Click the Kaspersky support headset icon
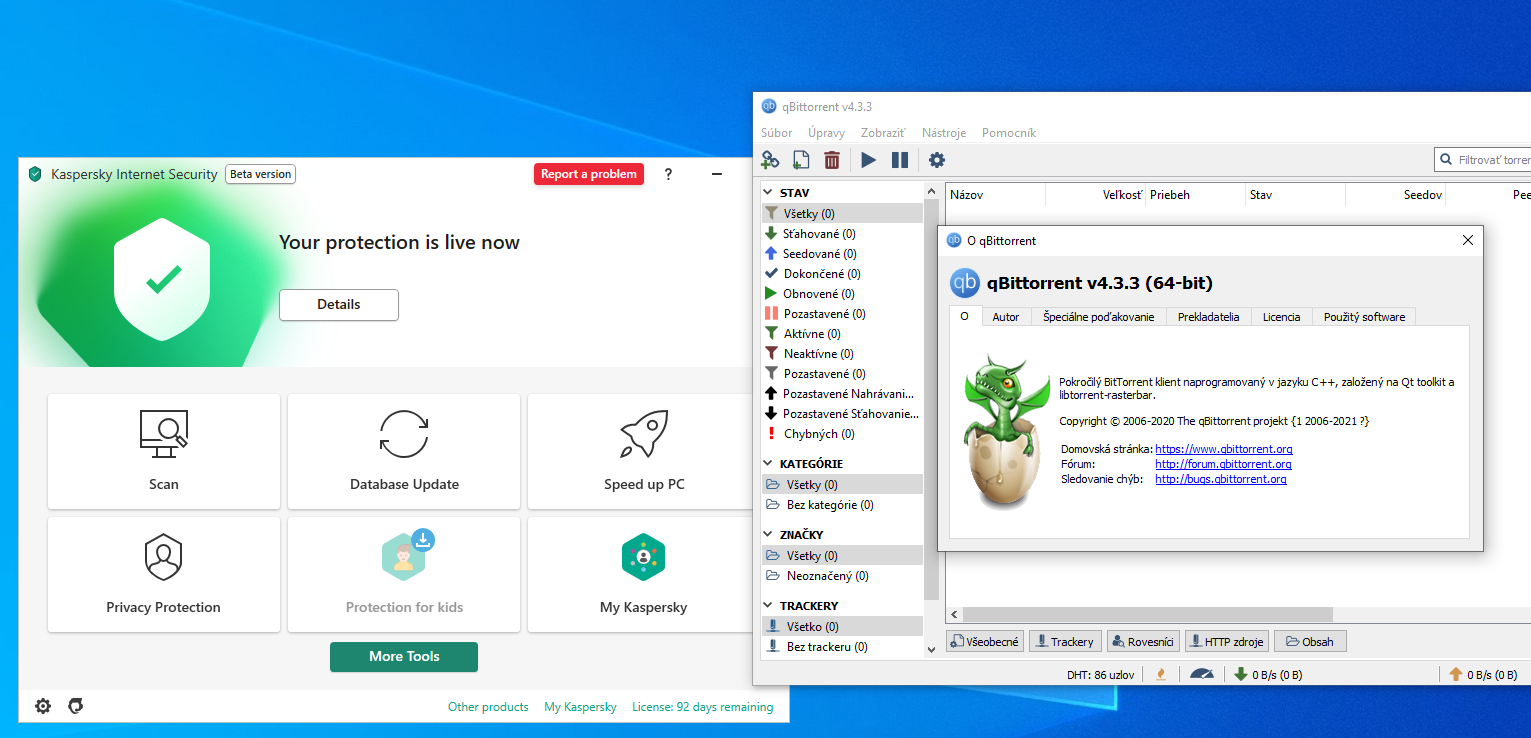This screenshot has width=1531, height=738. click(x=75, y=706)
